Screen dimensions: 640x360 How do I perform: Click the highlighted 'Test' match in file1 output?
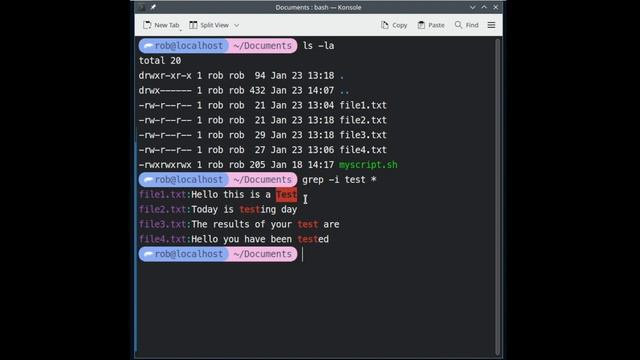(287, 195)
